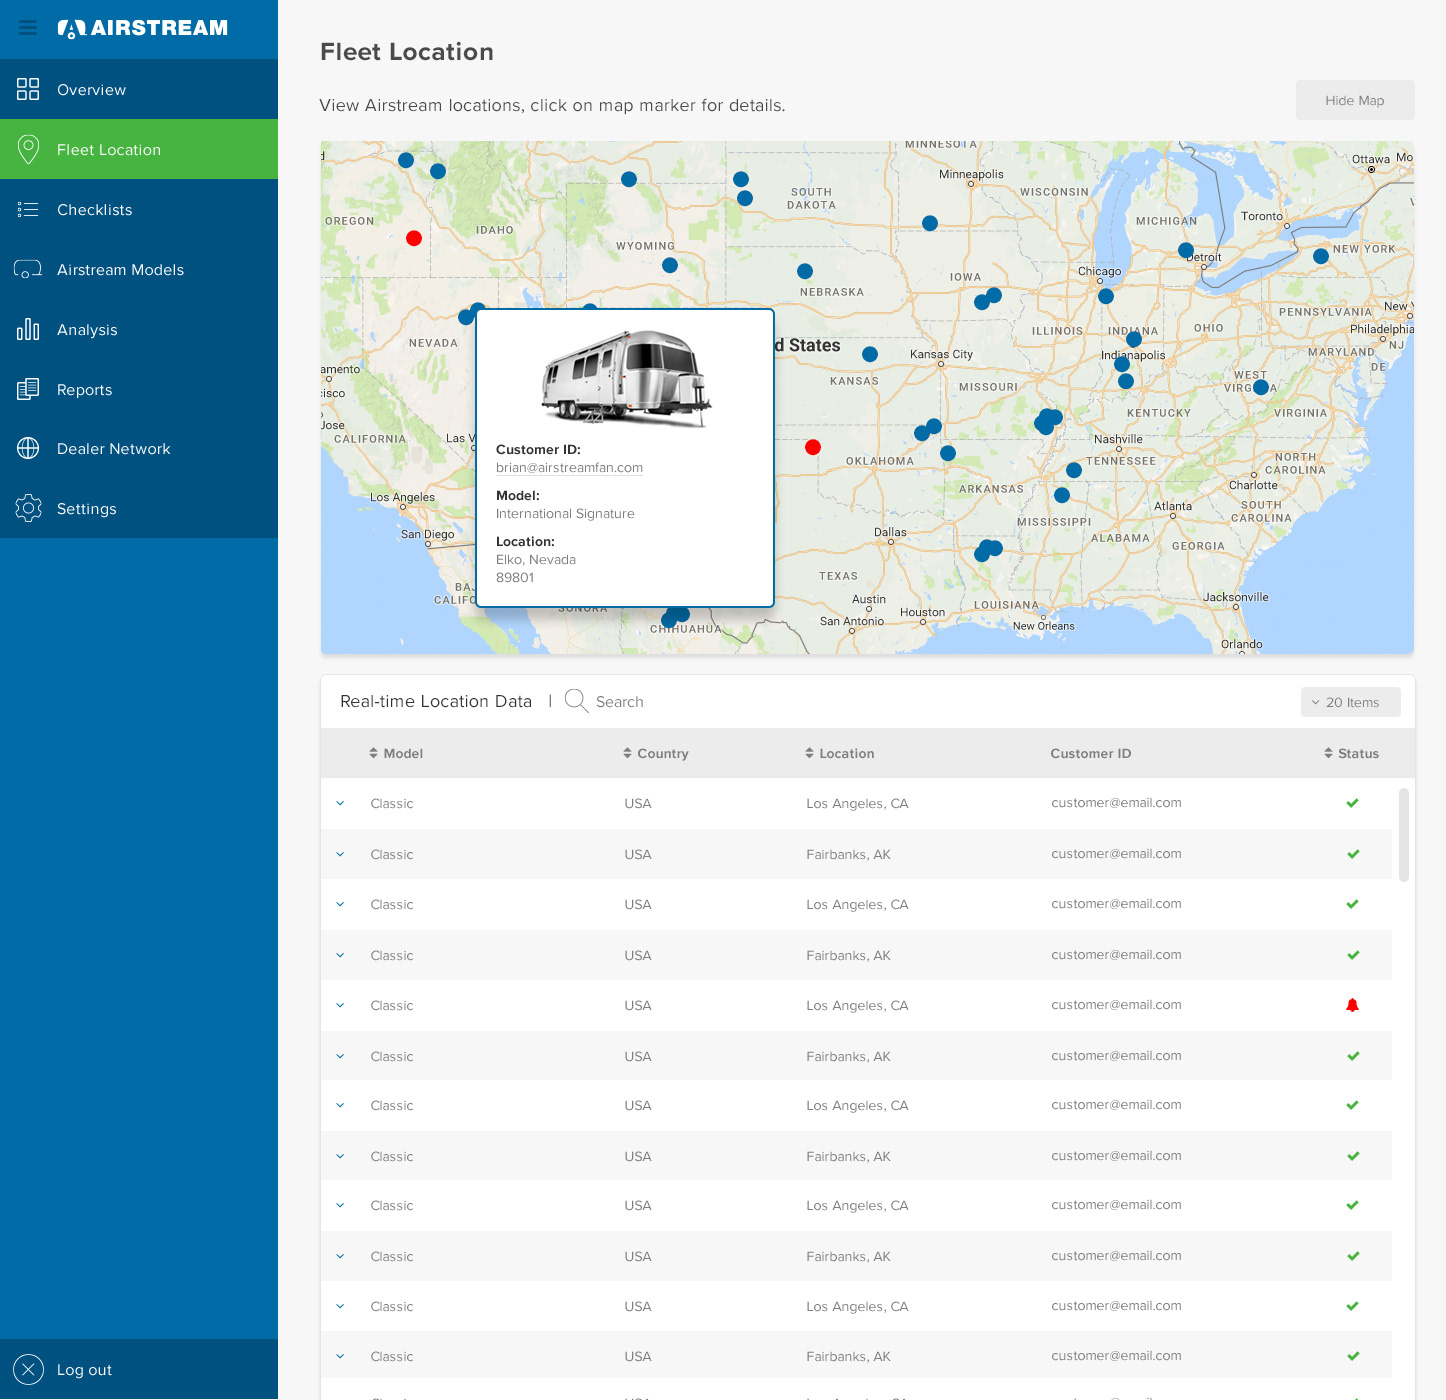
Task: Click the blue marker in West Virginia
Action: pyautogui.click(x=1261, y=387)
